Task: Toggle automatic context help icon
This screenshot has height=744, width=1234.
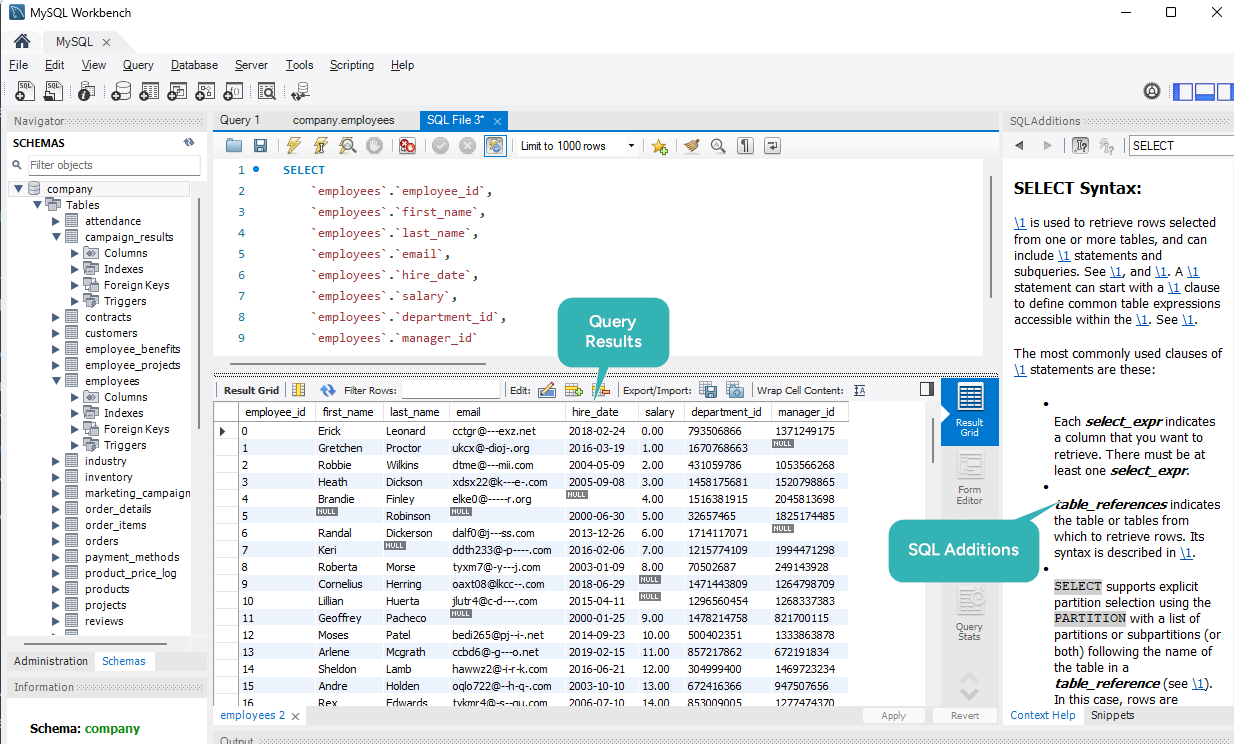Action: tap(1081, 146)
